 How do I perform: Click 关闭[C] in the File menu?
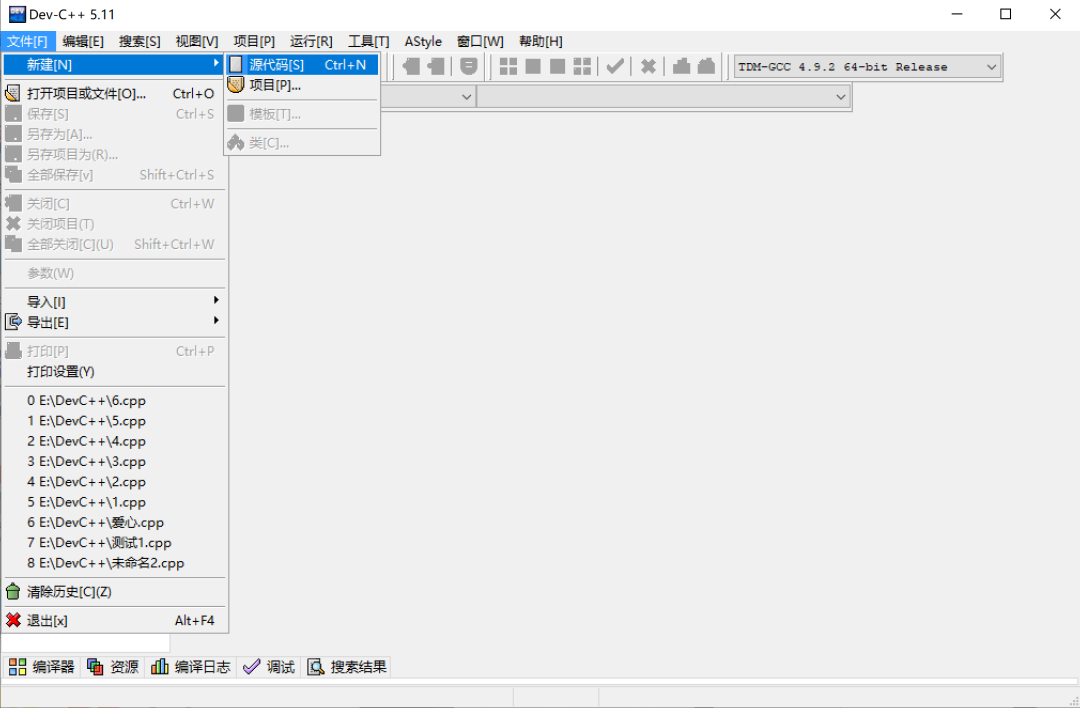tap(114, 204)
